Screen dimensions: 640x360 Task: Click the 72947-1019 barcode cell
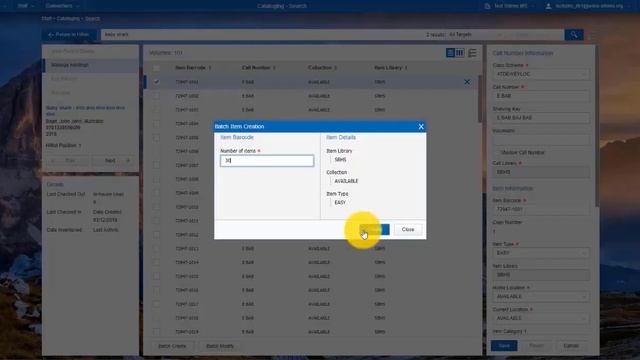pos(187,332)
